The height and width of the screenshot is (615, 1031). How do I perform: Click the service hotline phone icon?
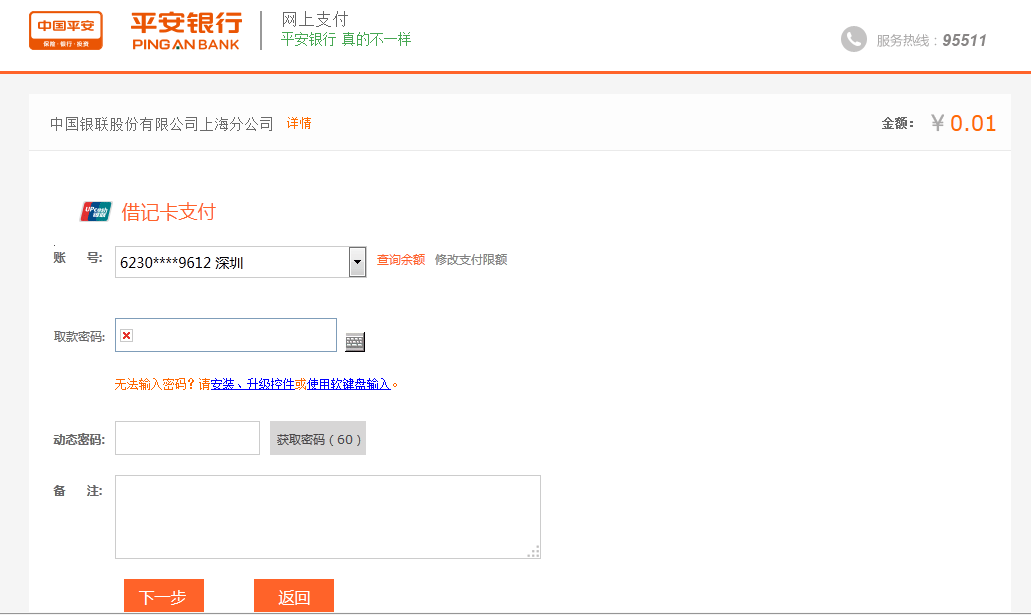[853, 39]
